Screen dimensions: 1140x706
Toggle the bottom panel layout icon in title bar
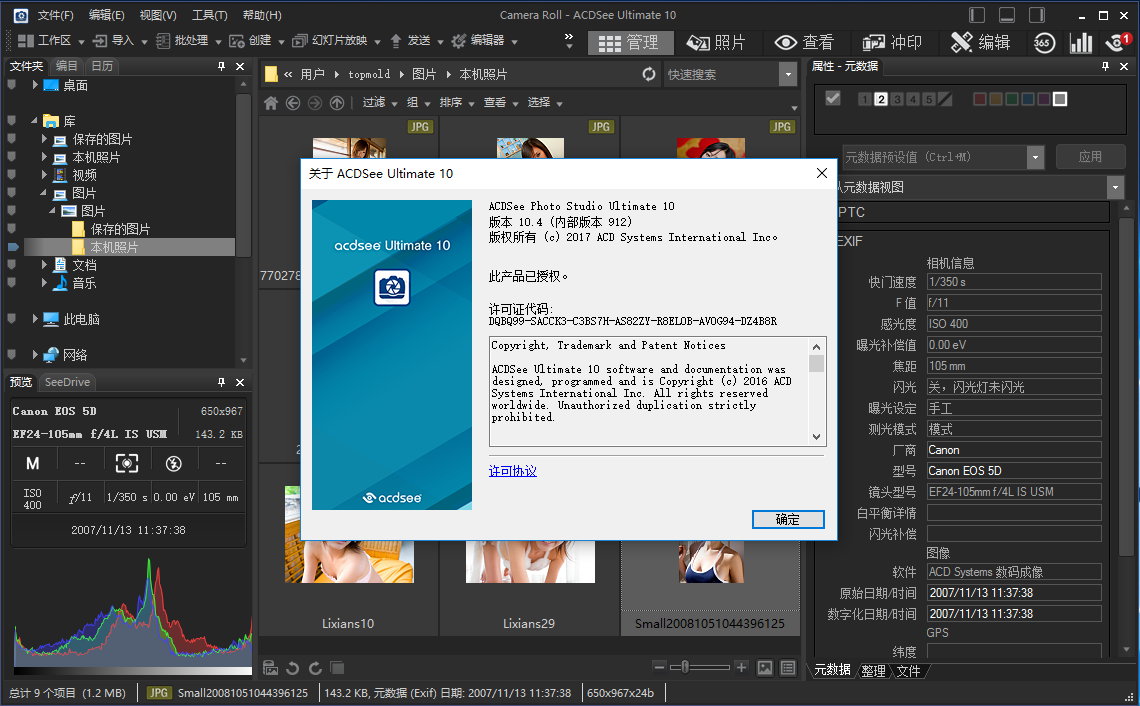coord(1007,15)
